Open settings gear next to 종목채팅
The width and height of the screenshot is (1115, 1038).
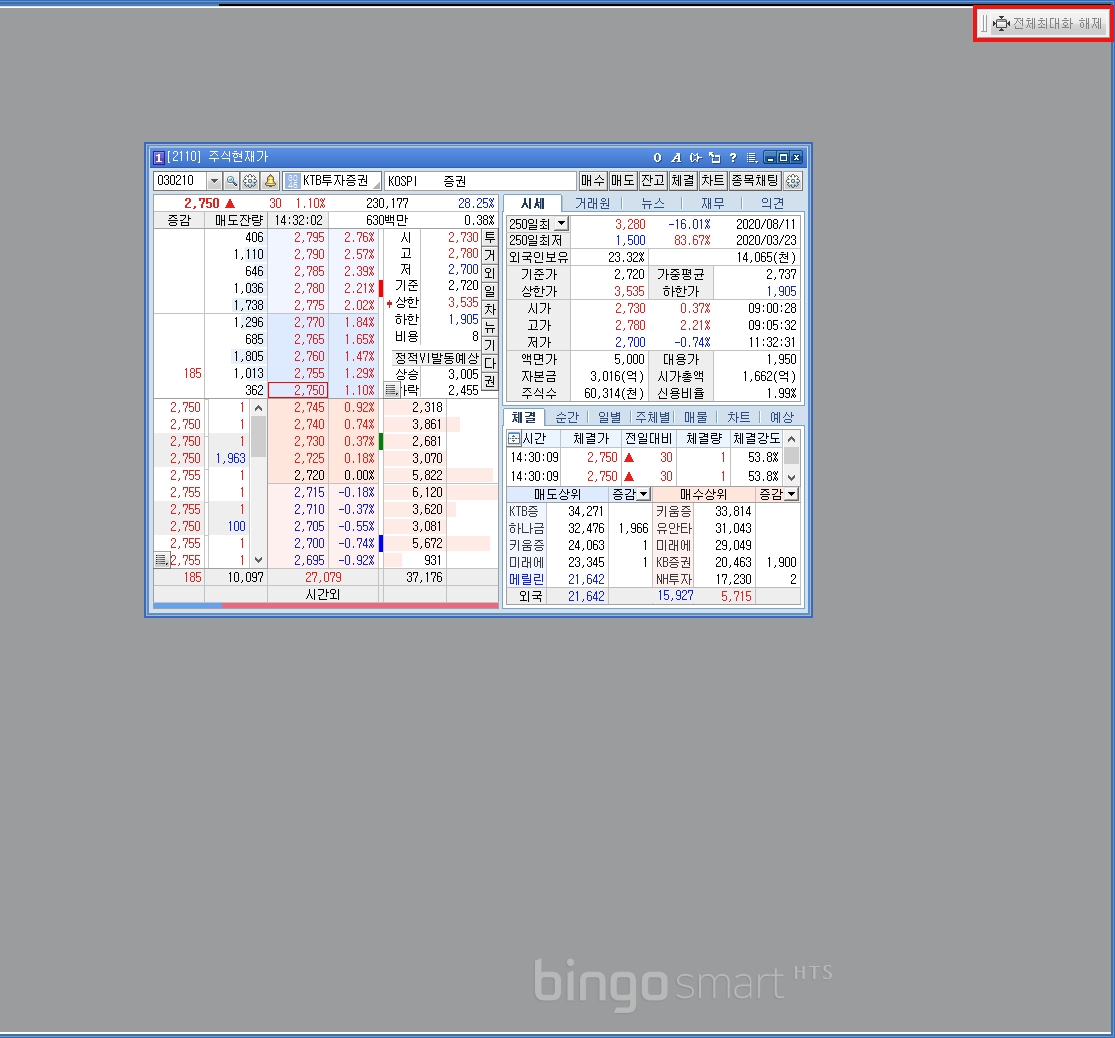pyautogui.click(x=793, y=181)
